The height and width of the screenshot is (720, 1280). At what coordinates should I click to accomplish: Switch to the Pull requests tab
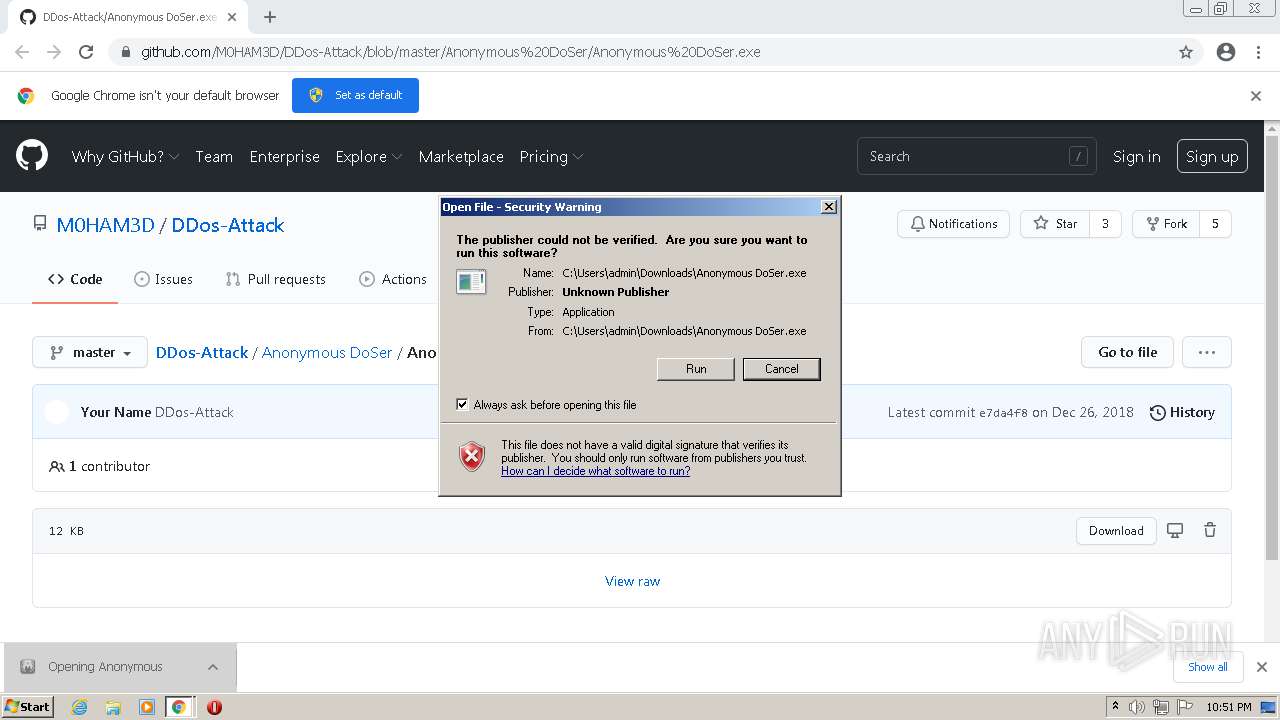click(276, 279)
